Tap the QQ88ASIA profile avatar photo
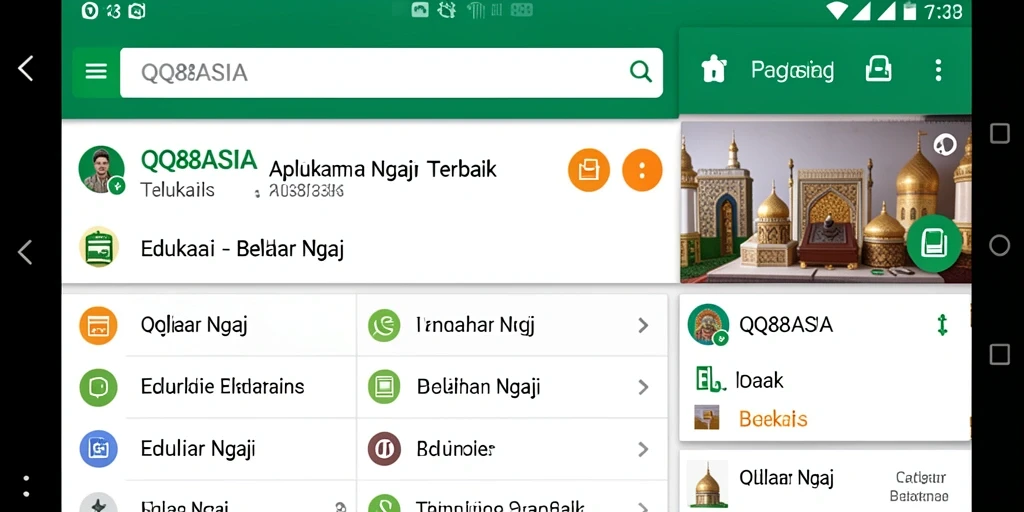 click(x=101, y=170)
